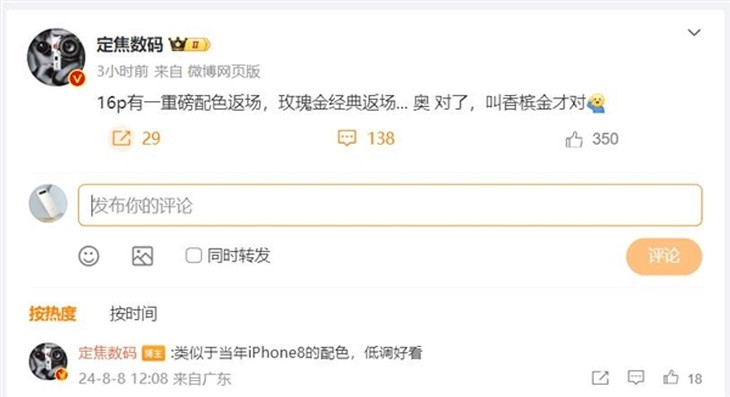Click your own avatar beside the comment box

pos(48,203)
